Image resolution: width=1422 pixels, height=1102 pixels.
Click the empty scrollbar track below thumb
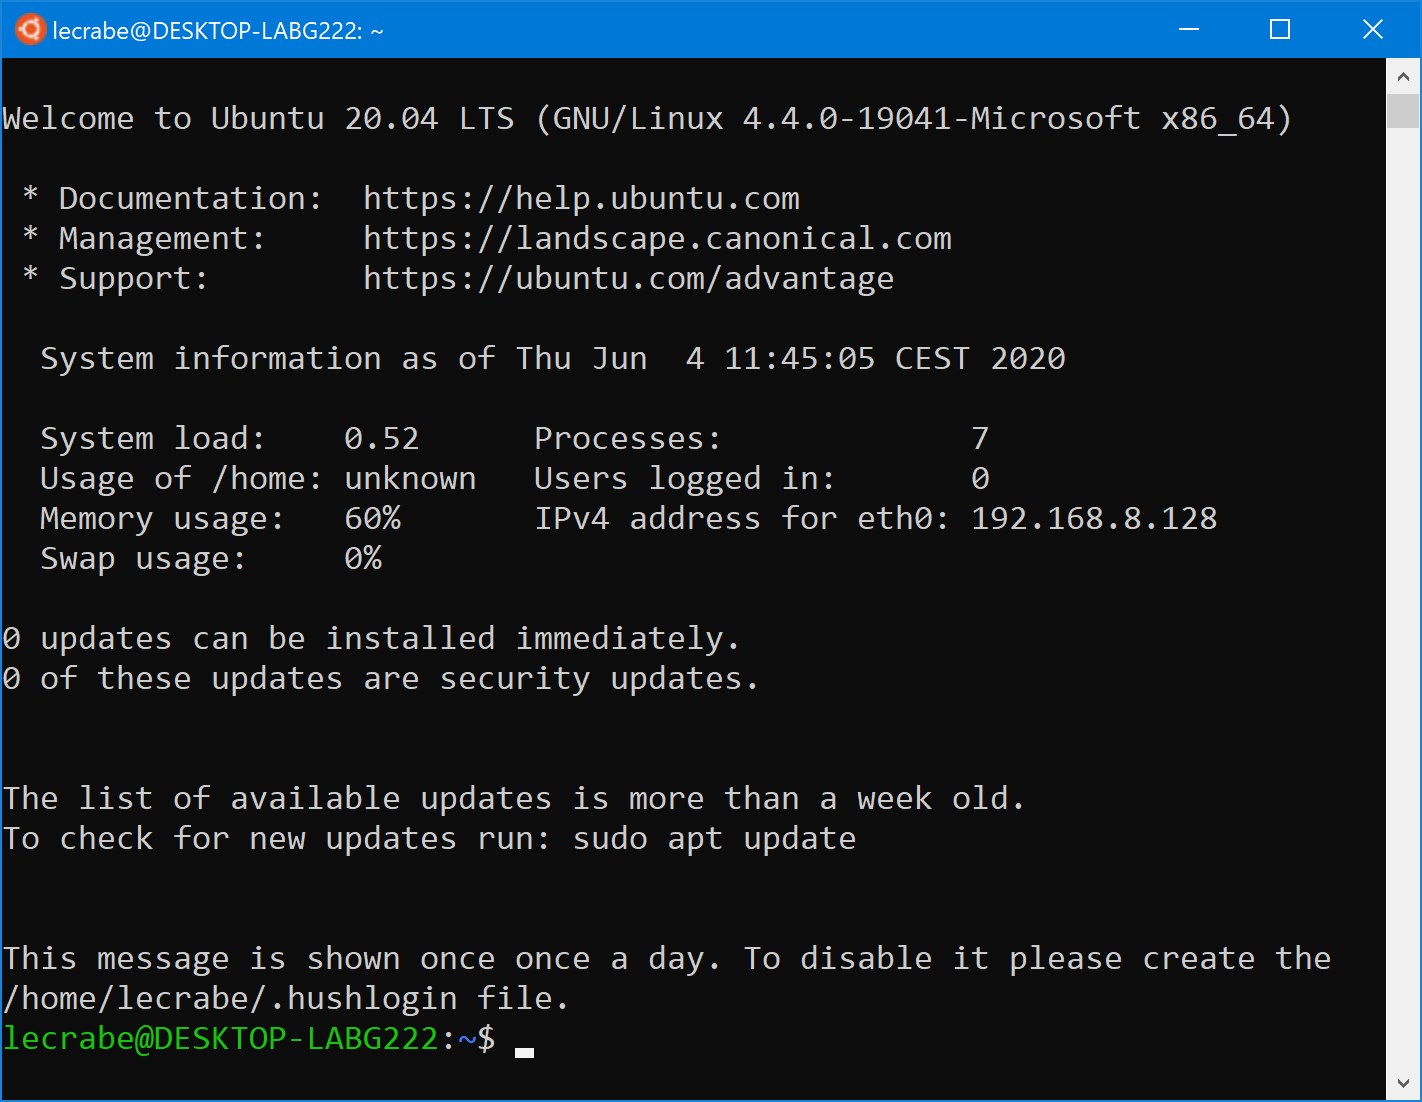tap(1403, 598)
